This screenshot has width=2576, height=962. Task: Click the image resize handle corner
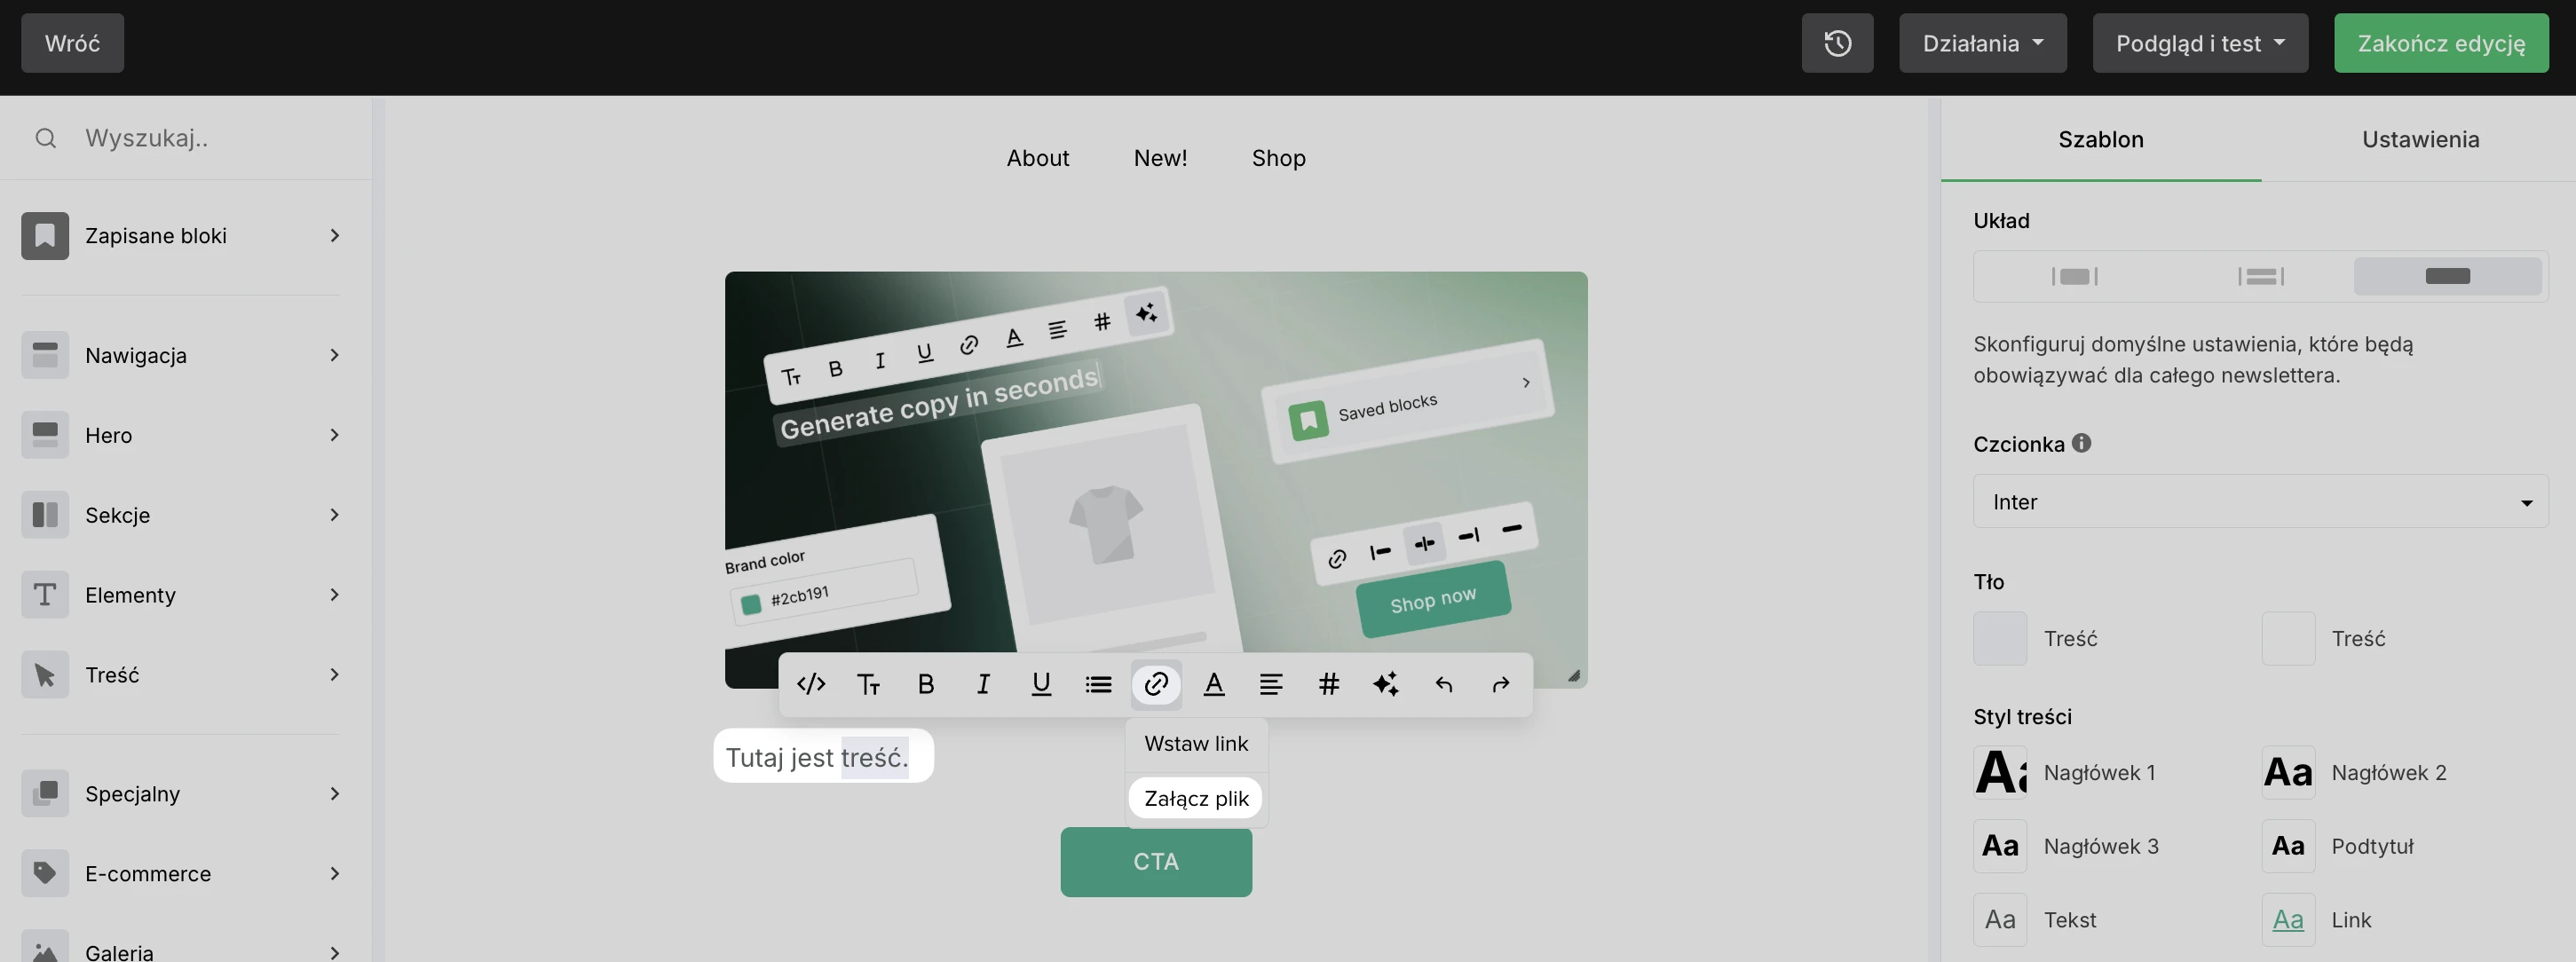[1574, 676]
